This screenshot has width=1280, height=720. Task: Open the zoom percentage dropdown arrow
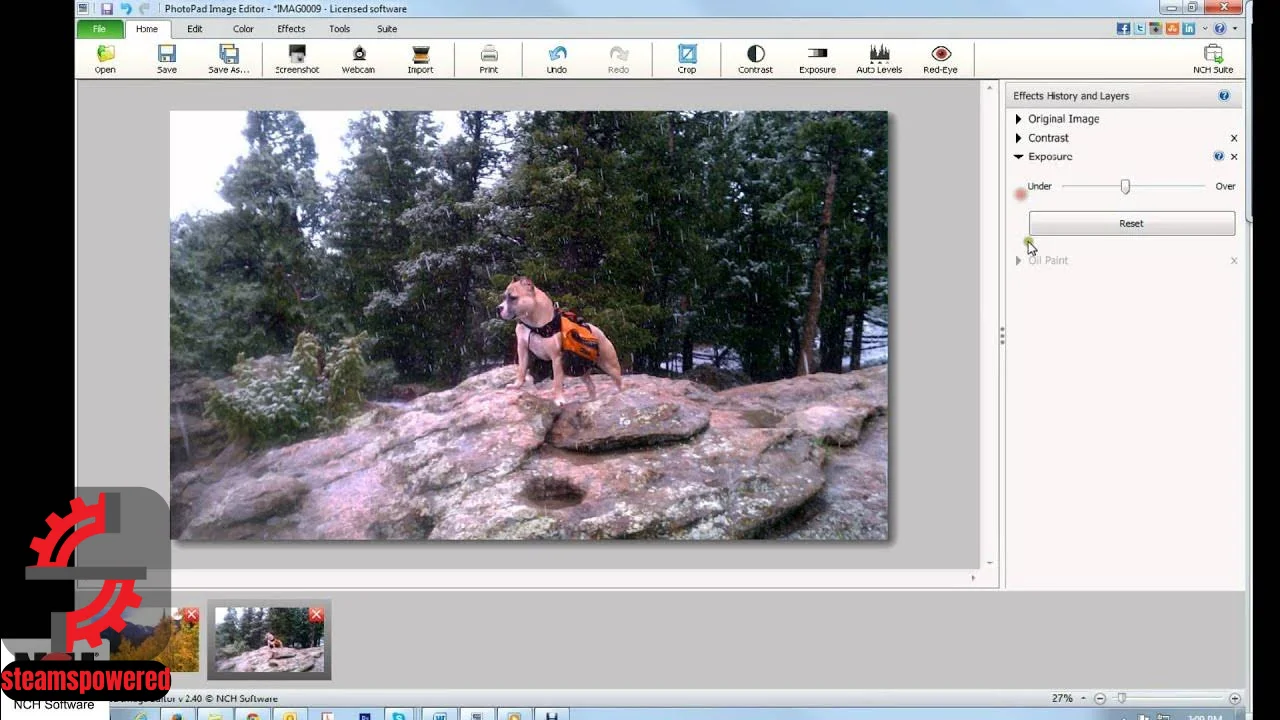click(x=1083, y=699)
